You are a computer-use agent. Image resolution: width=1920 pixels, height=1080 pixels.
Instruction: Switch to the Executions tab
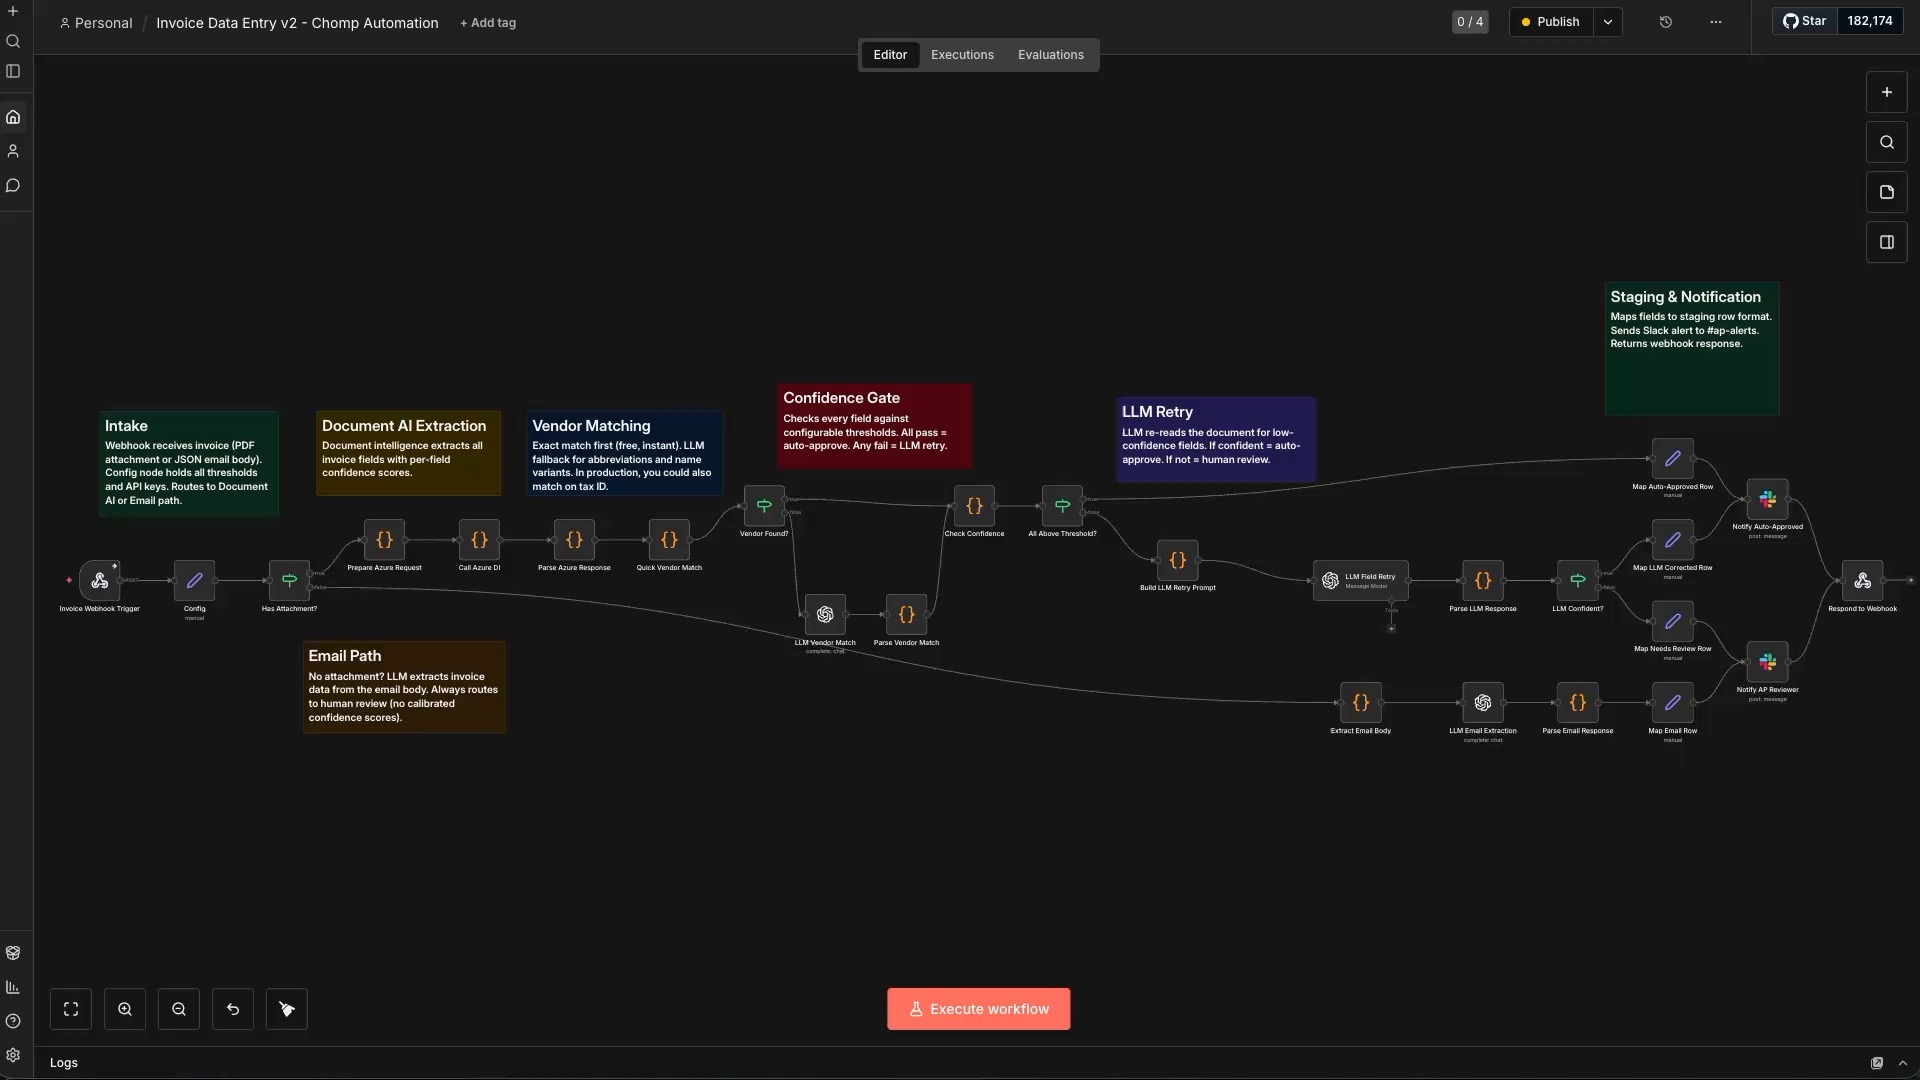(962, 55)
